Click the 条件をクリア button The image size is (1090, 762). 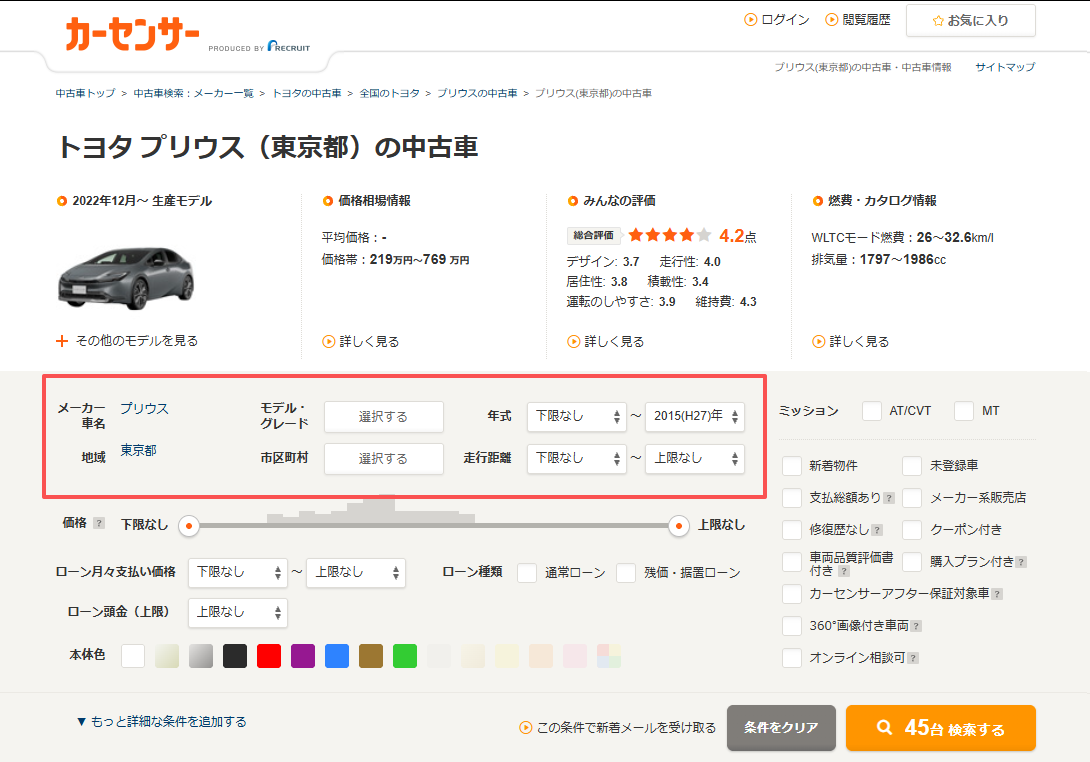point(781,728)
